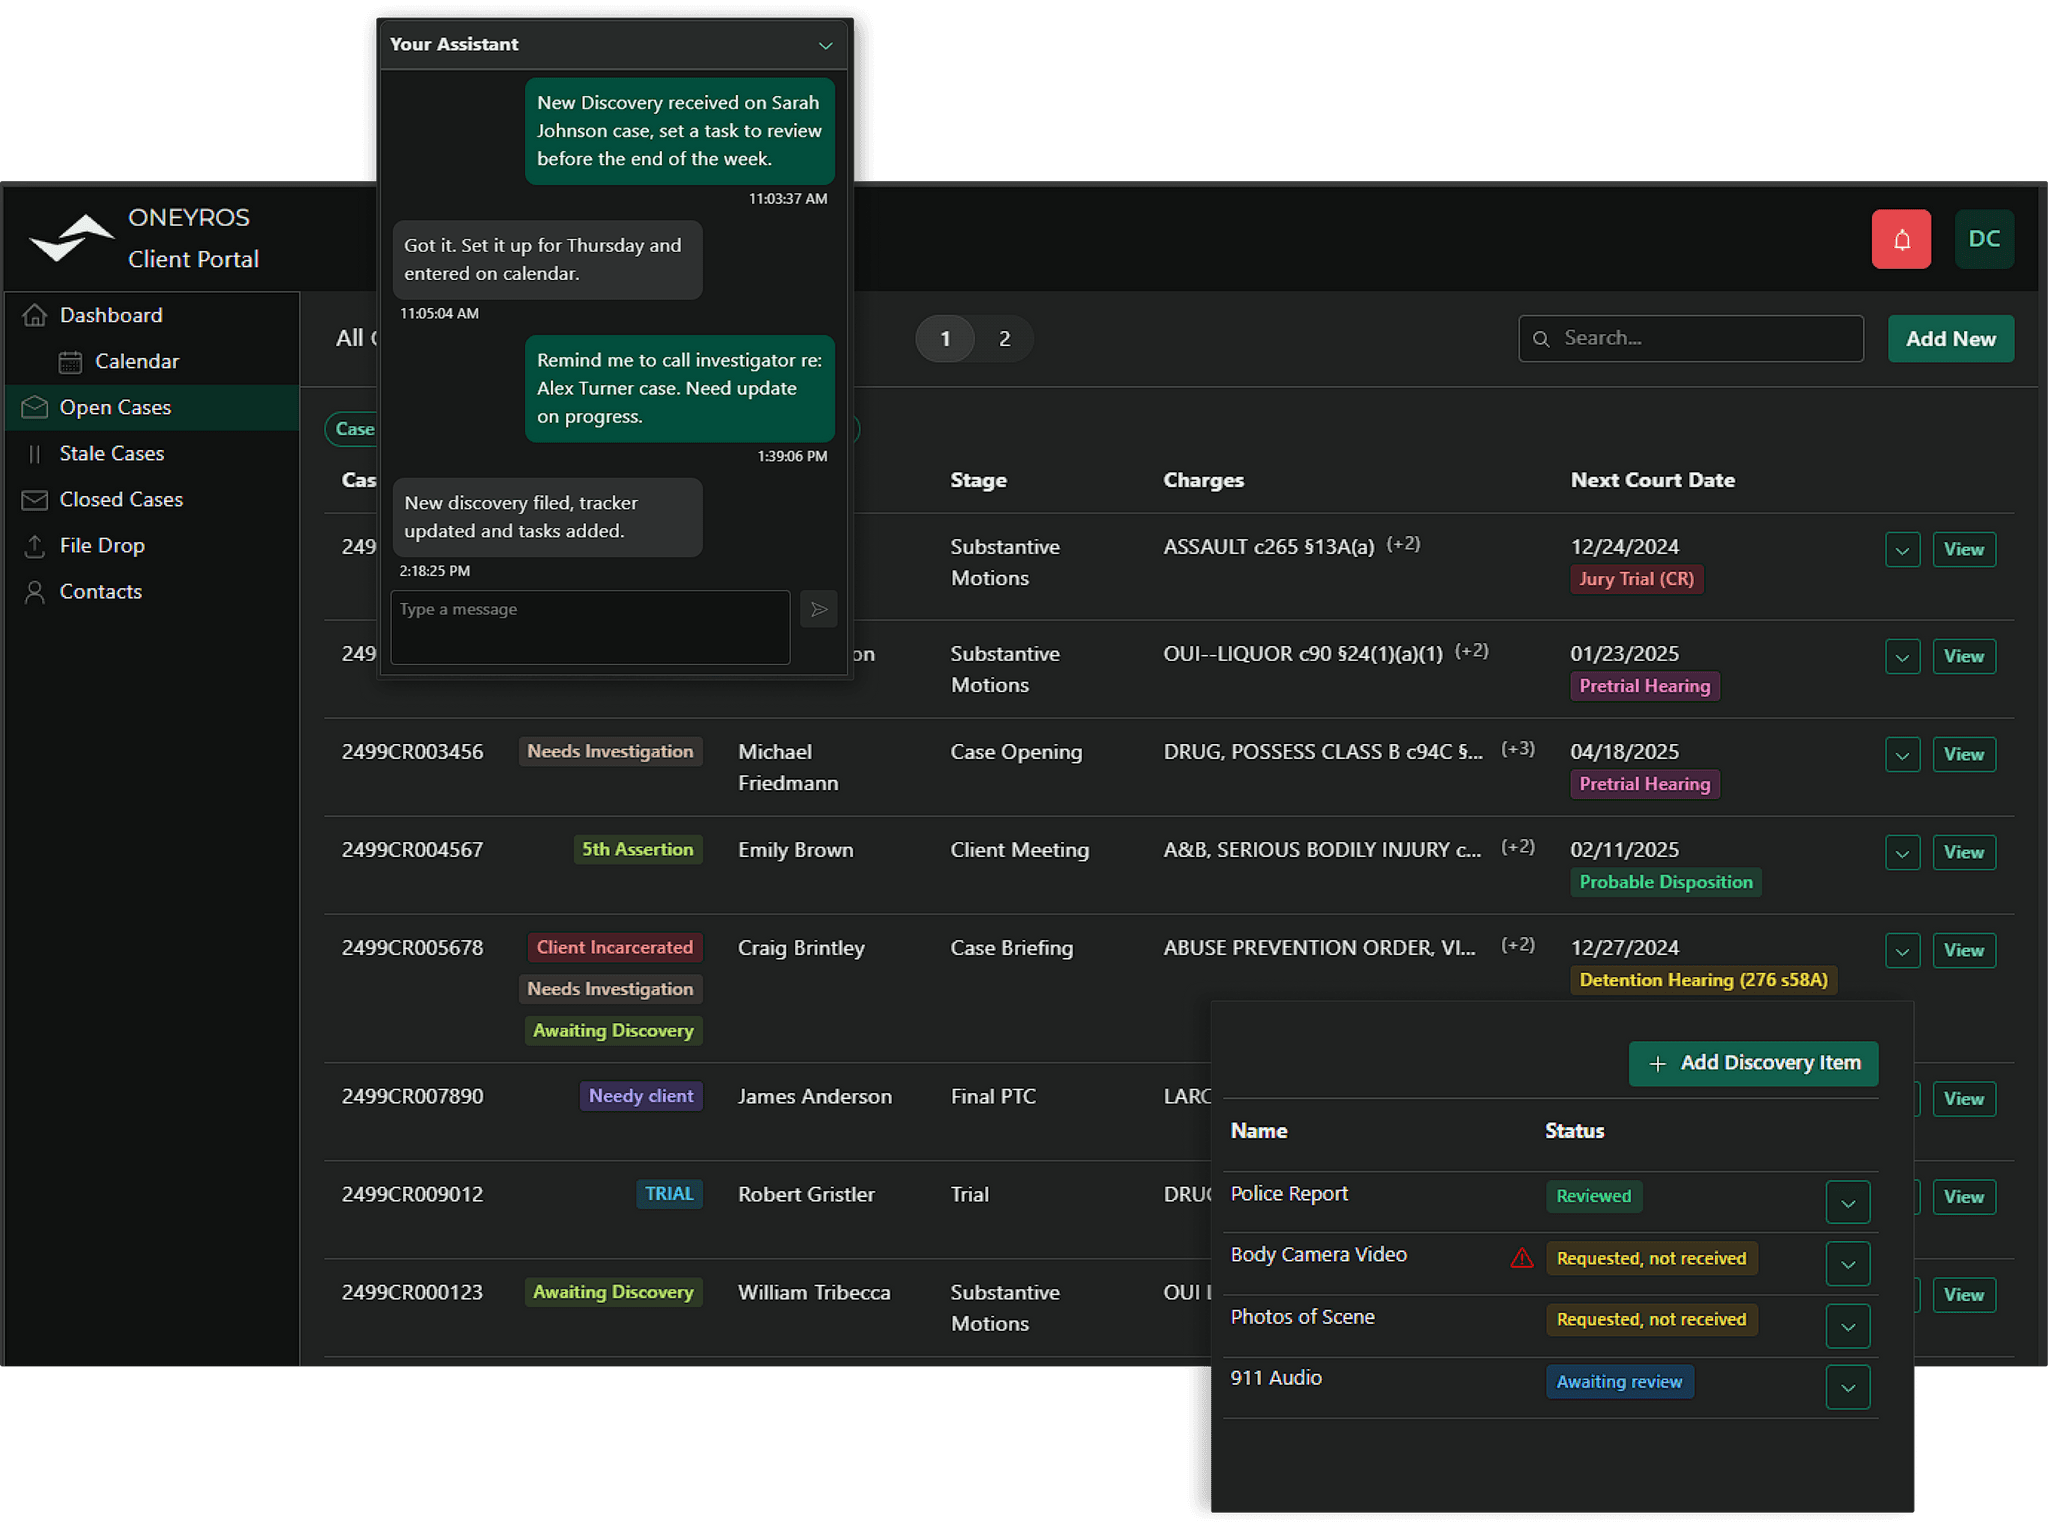Image resolution: width=2048 pixels, height=1526 pixels.
Task: View the OUI--LIQUOR case dated 01/23/2025
Action: [1963, 657]
